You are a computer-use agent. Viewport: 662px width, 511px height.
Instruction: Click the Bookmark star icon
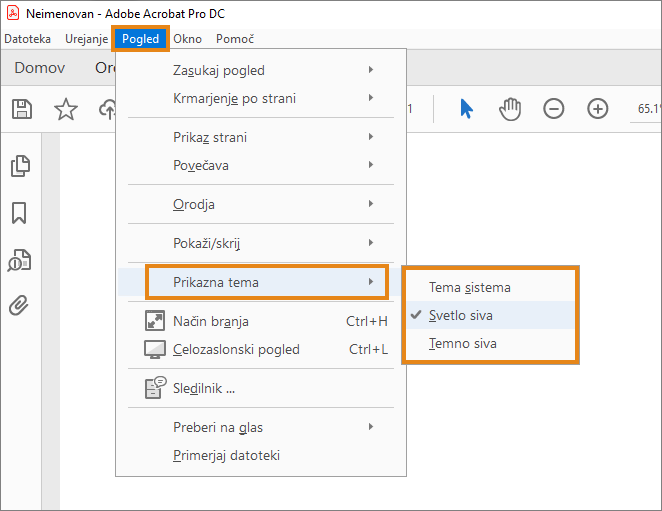[66, 109]
